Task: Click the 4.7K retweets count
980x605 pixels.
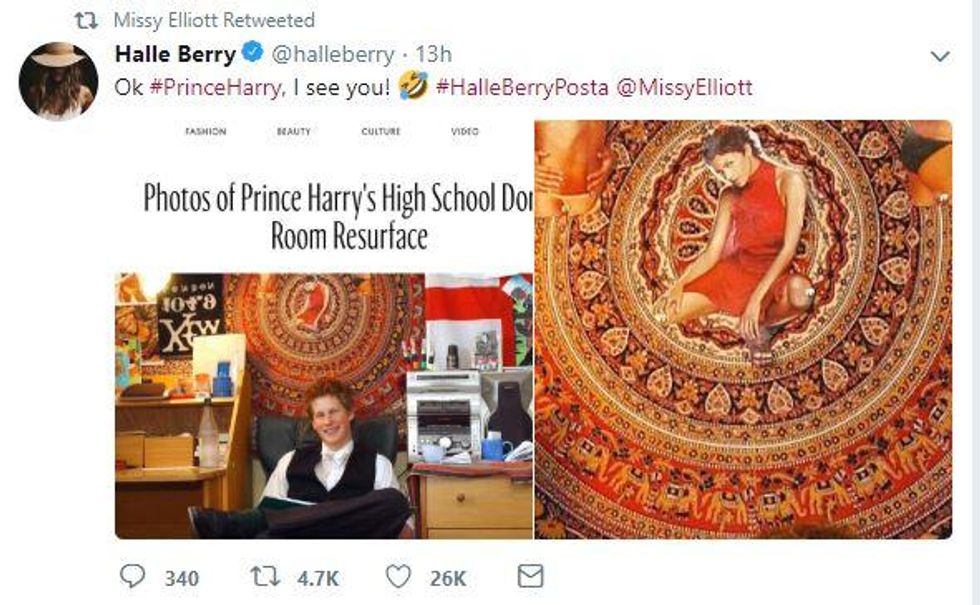Action: pos(318,578)
